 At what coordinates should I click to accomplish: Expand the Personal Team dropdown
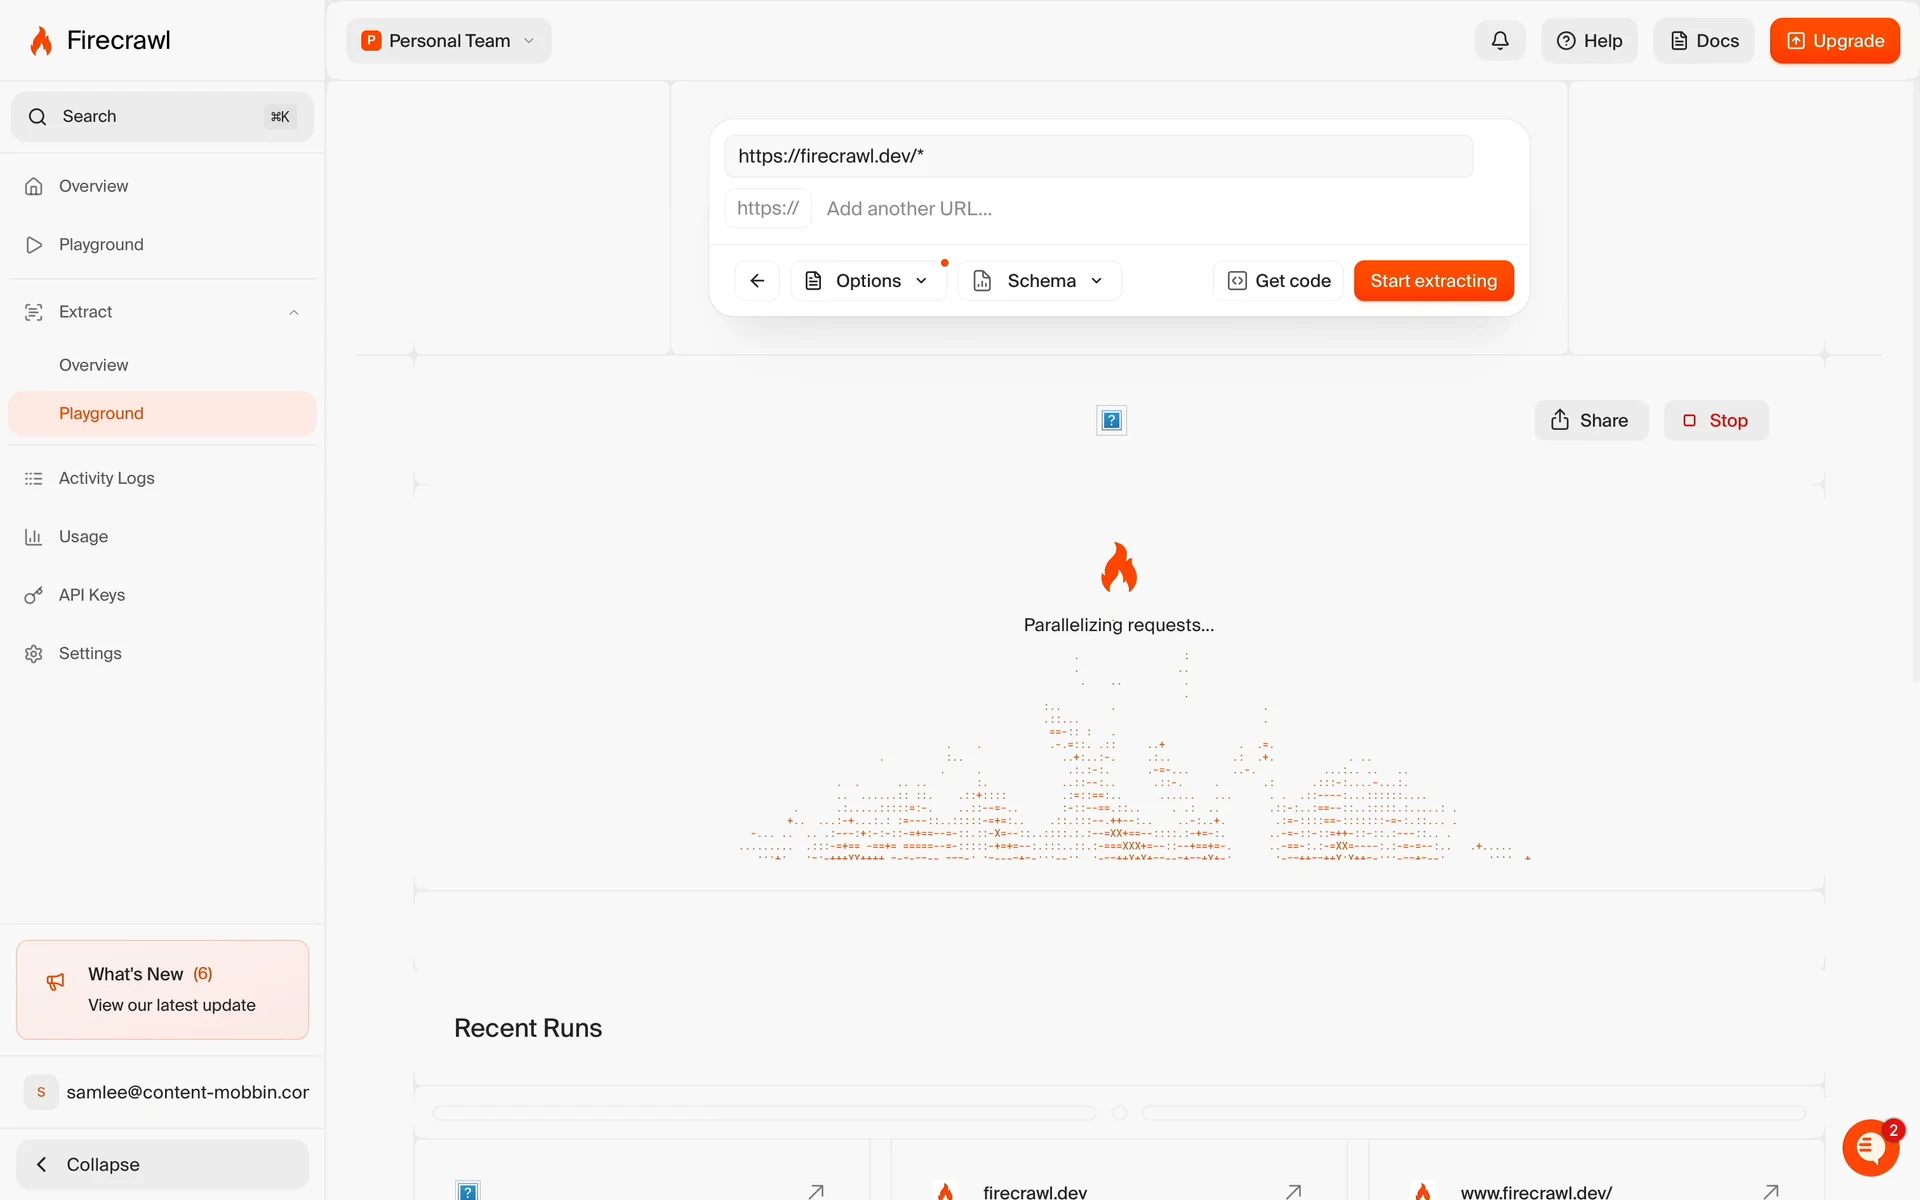pyautogui.click(x=449, y=41)
